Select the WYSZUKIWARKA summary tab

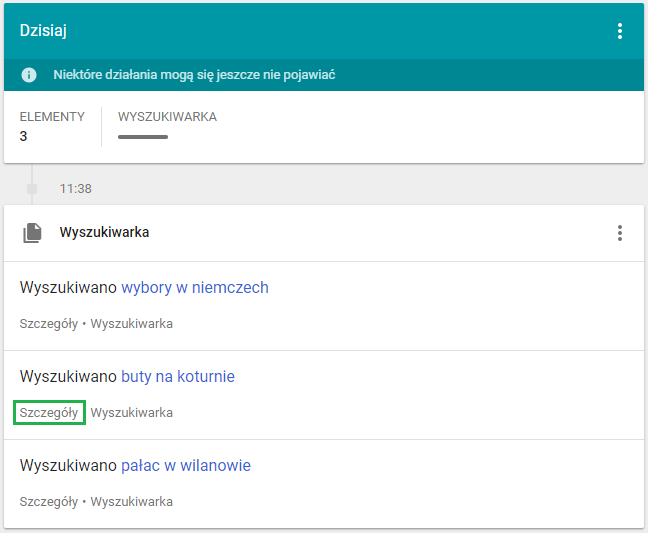pyautogui.click(x=167, y=117)
